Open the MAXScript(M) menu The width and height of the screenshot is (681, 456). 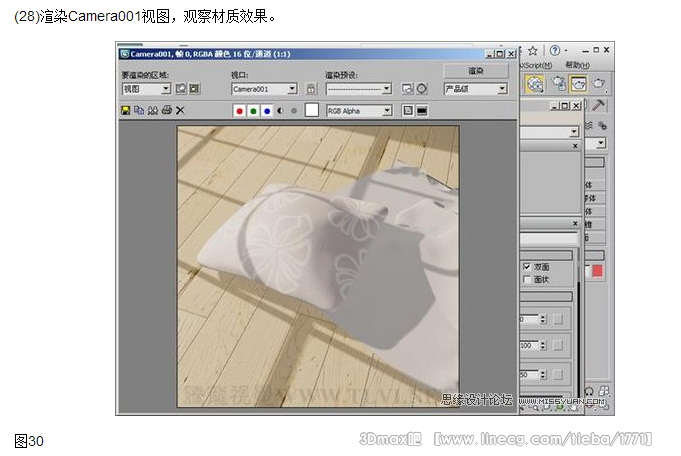point(536,65)
